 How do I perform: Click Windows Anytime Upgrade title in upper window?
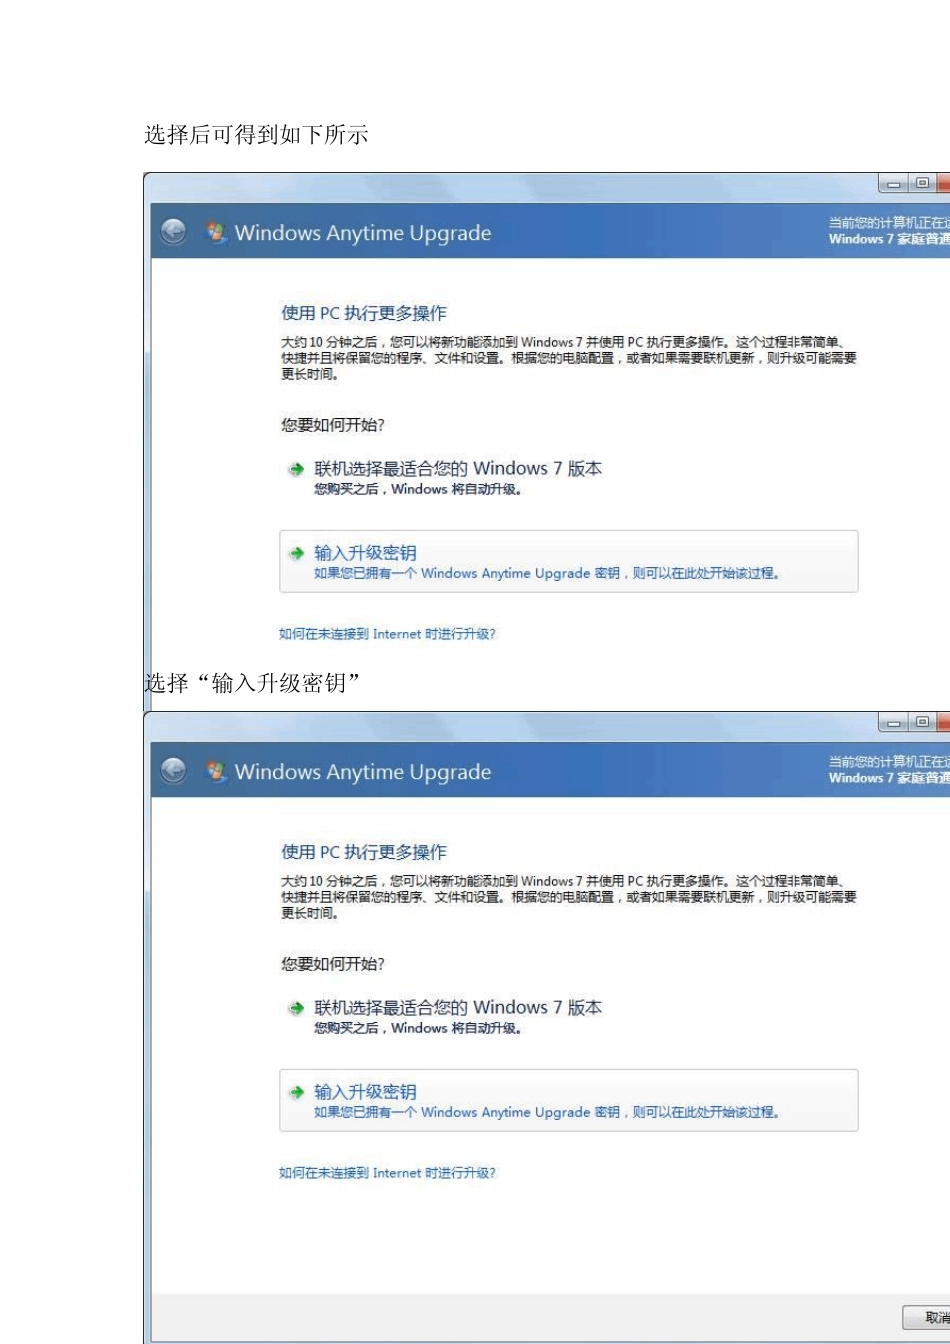(x=363, y=233)
